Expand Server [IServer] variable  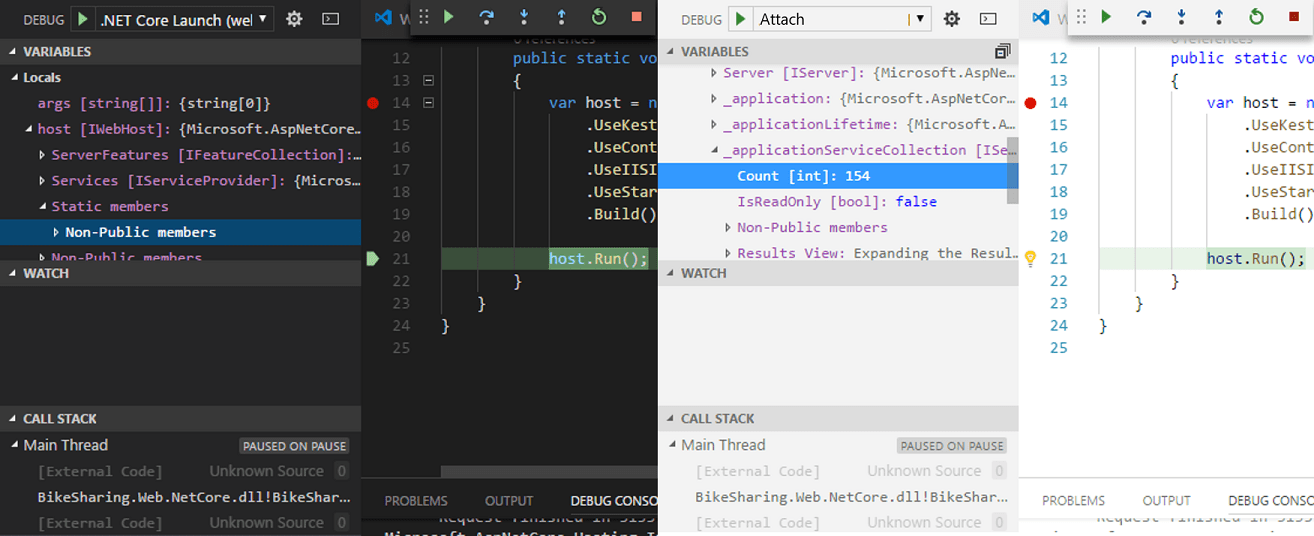[x=714, y=73]
